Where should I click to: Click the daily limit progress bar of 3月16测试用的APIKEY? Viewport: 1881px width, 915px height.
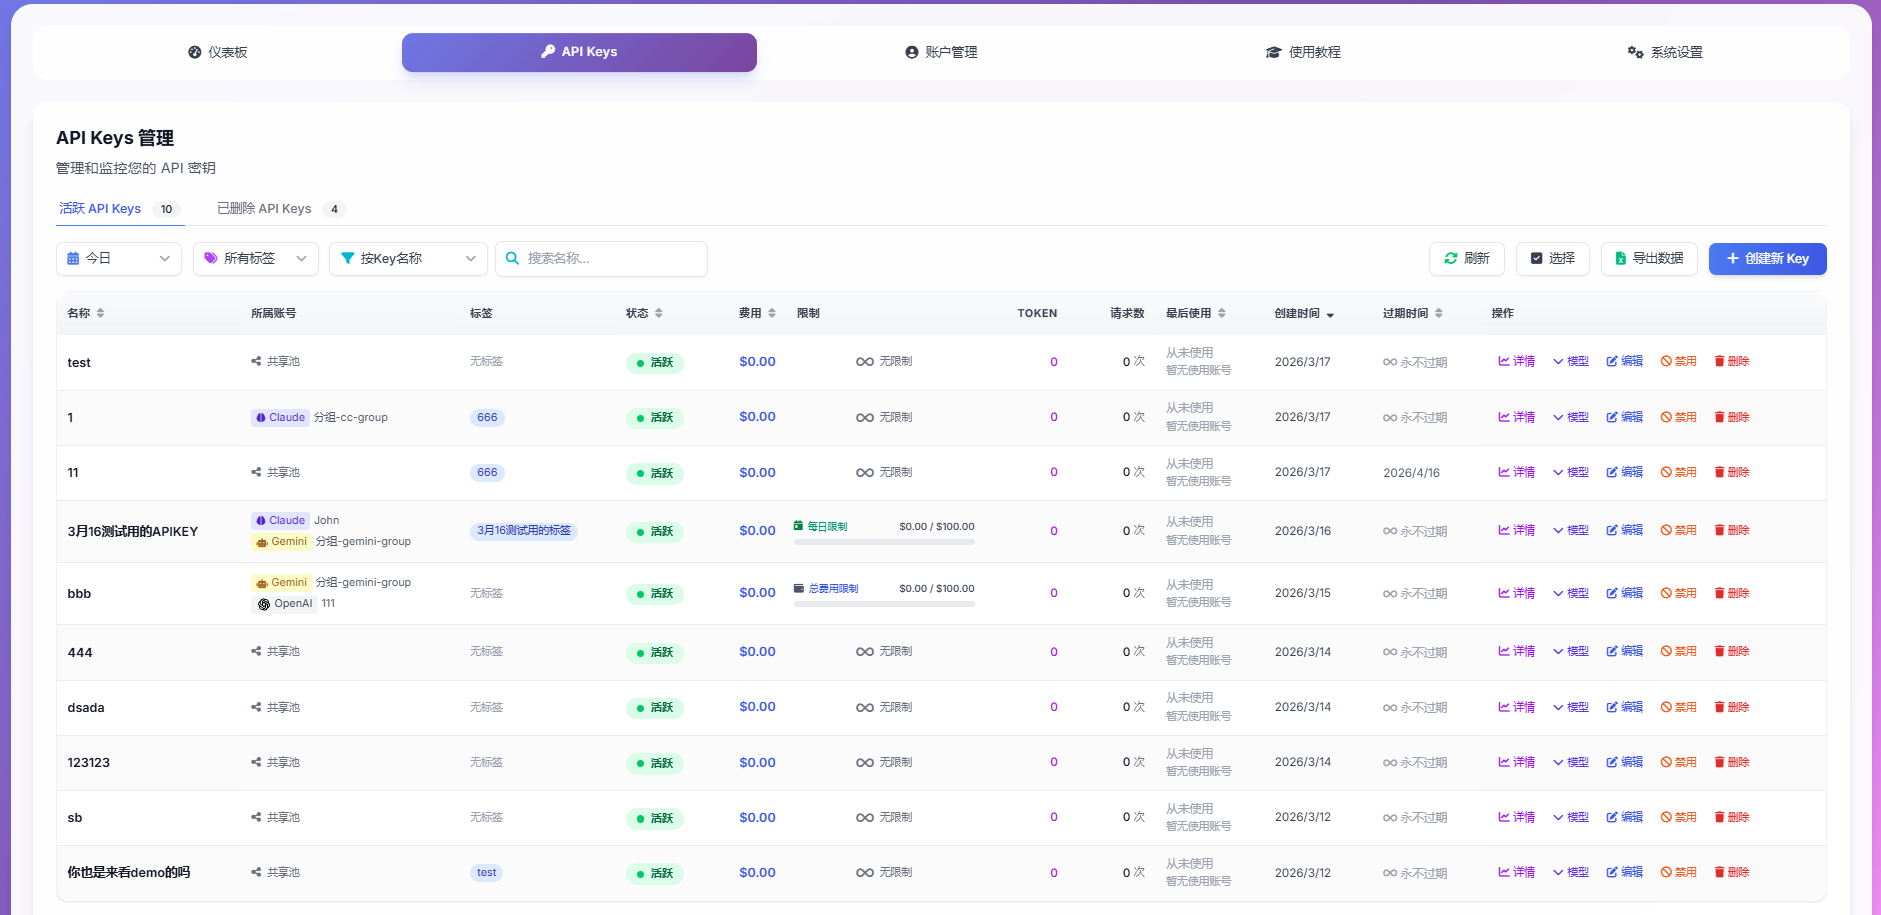click(x=884, y=542)
